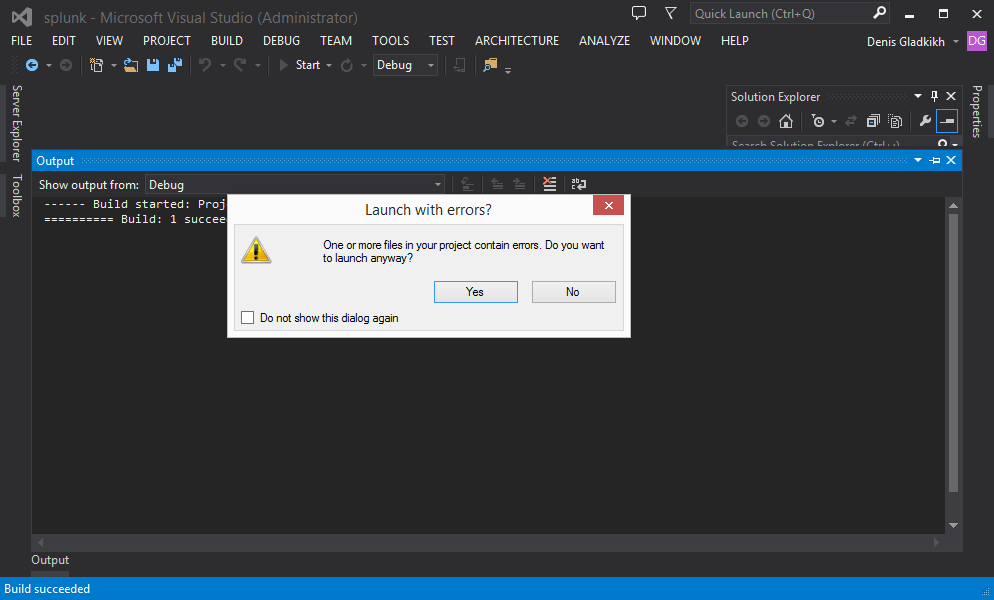Click the DG user avatar badge
994x600 pixels.
[x=976, y=41]
